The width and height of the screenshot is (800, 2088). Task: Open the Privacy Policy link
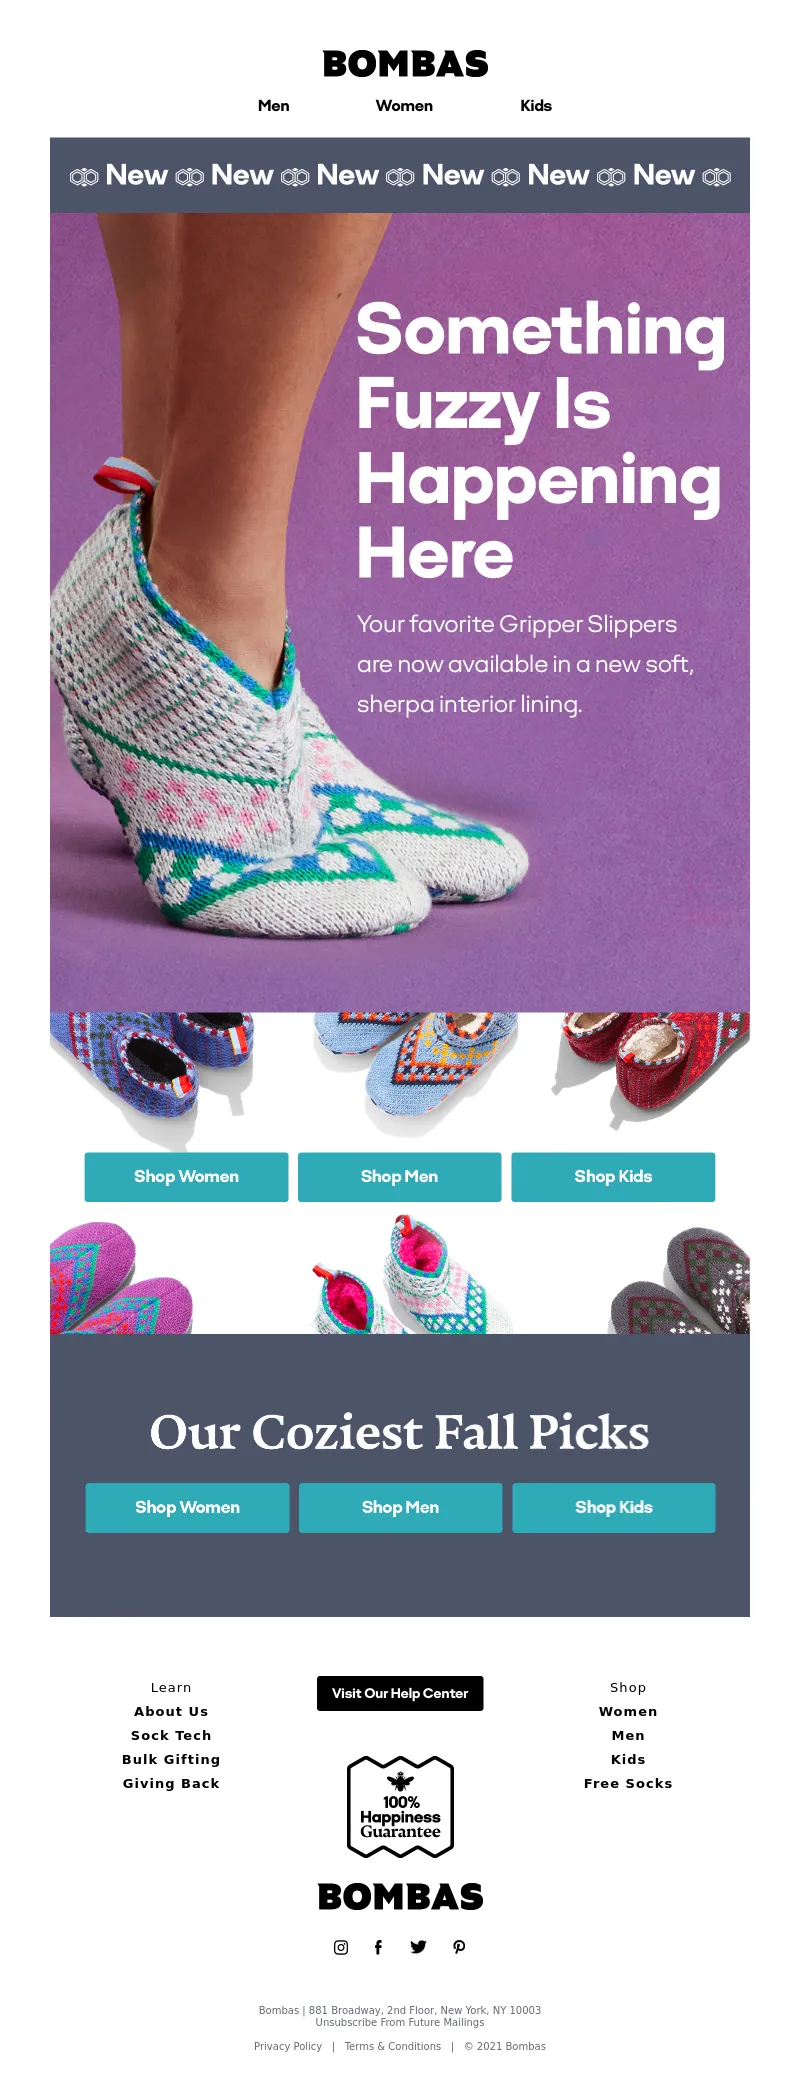(x=288, y=2047)
